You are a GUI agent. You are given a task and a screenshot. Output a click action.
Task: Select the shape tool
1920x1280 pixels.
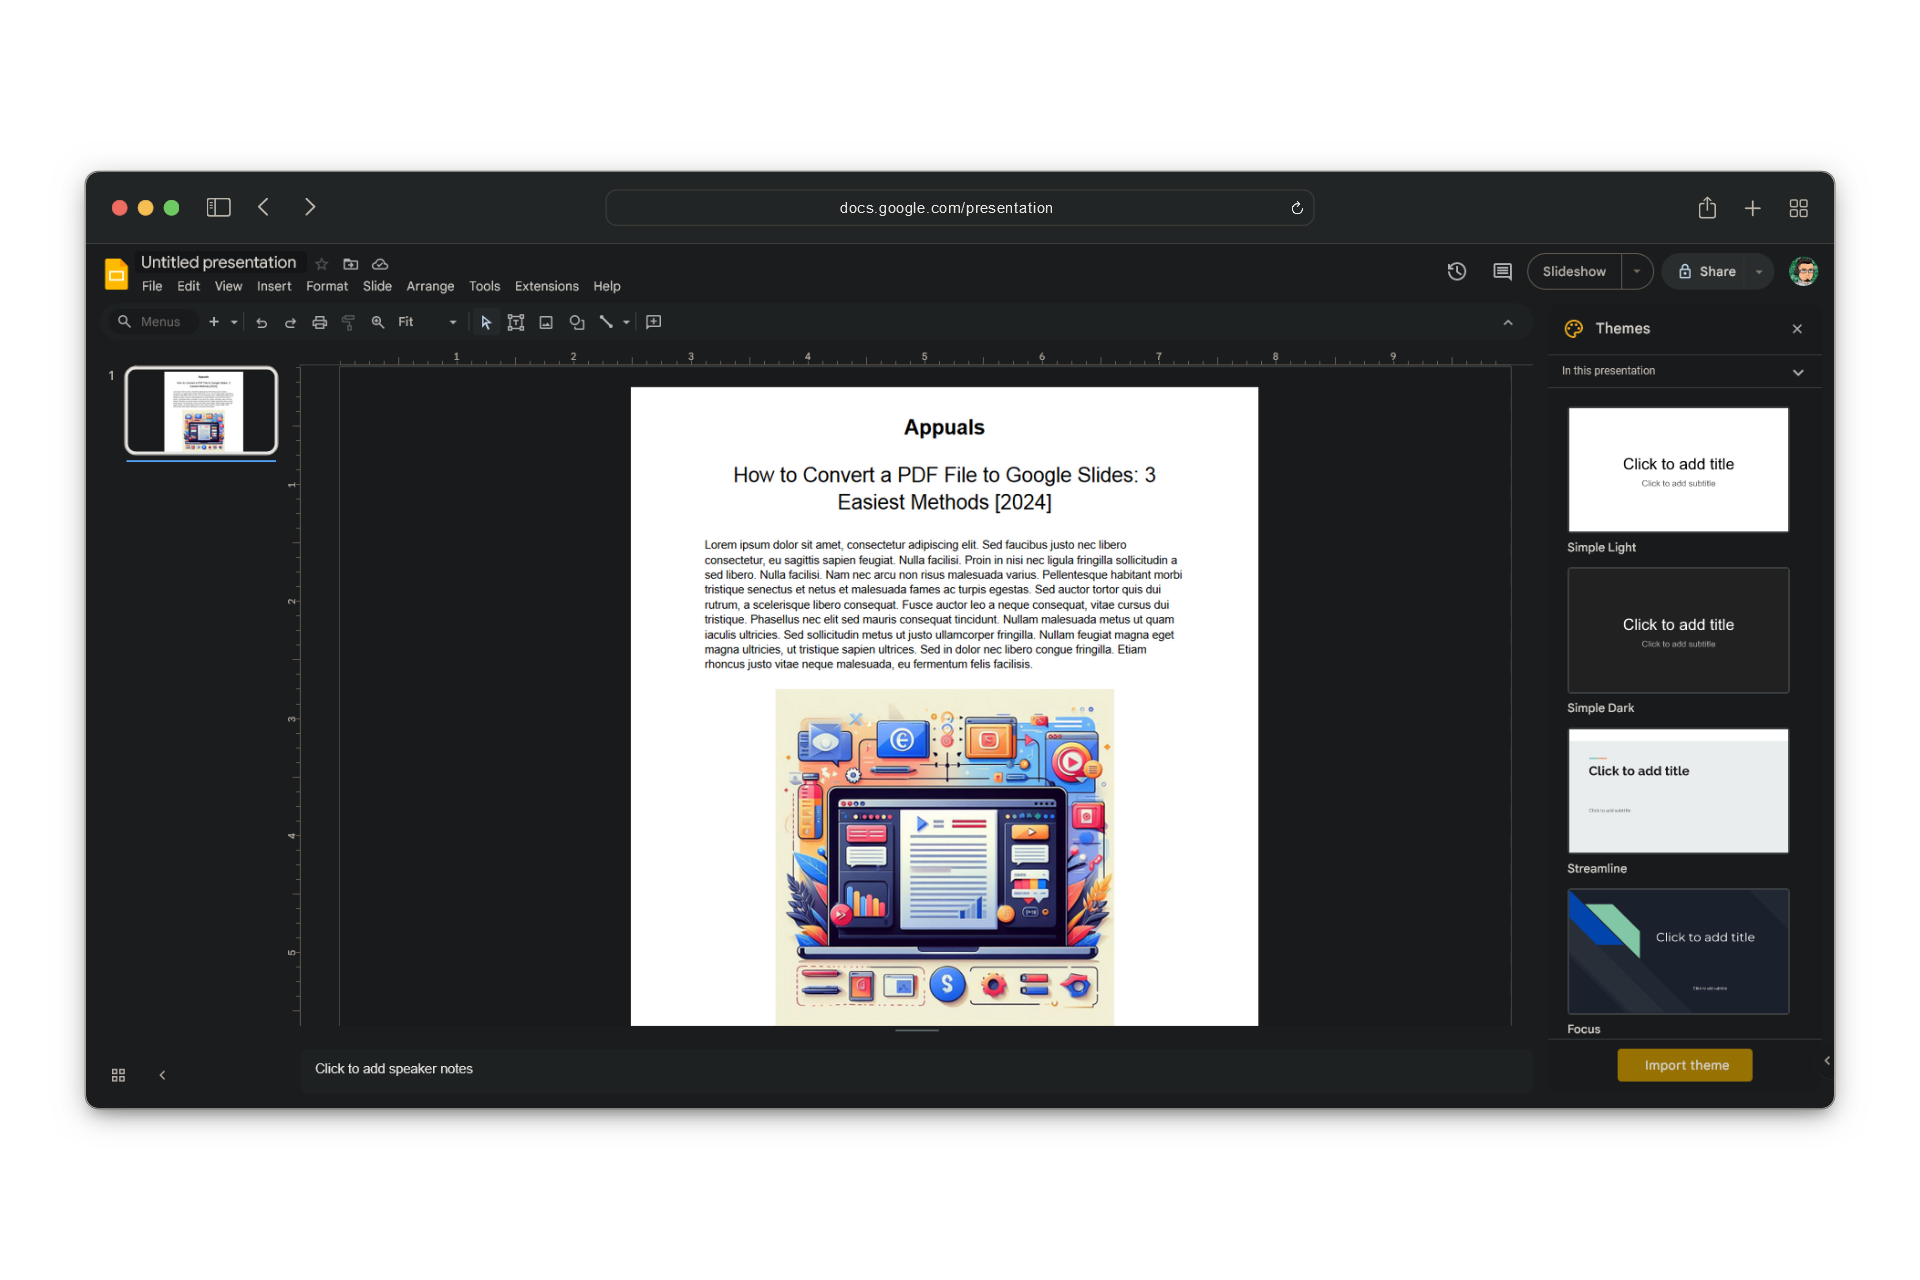point(577,322)
